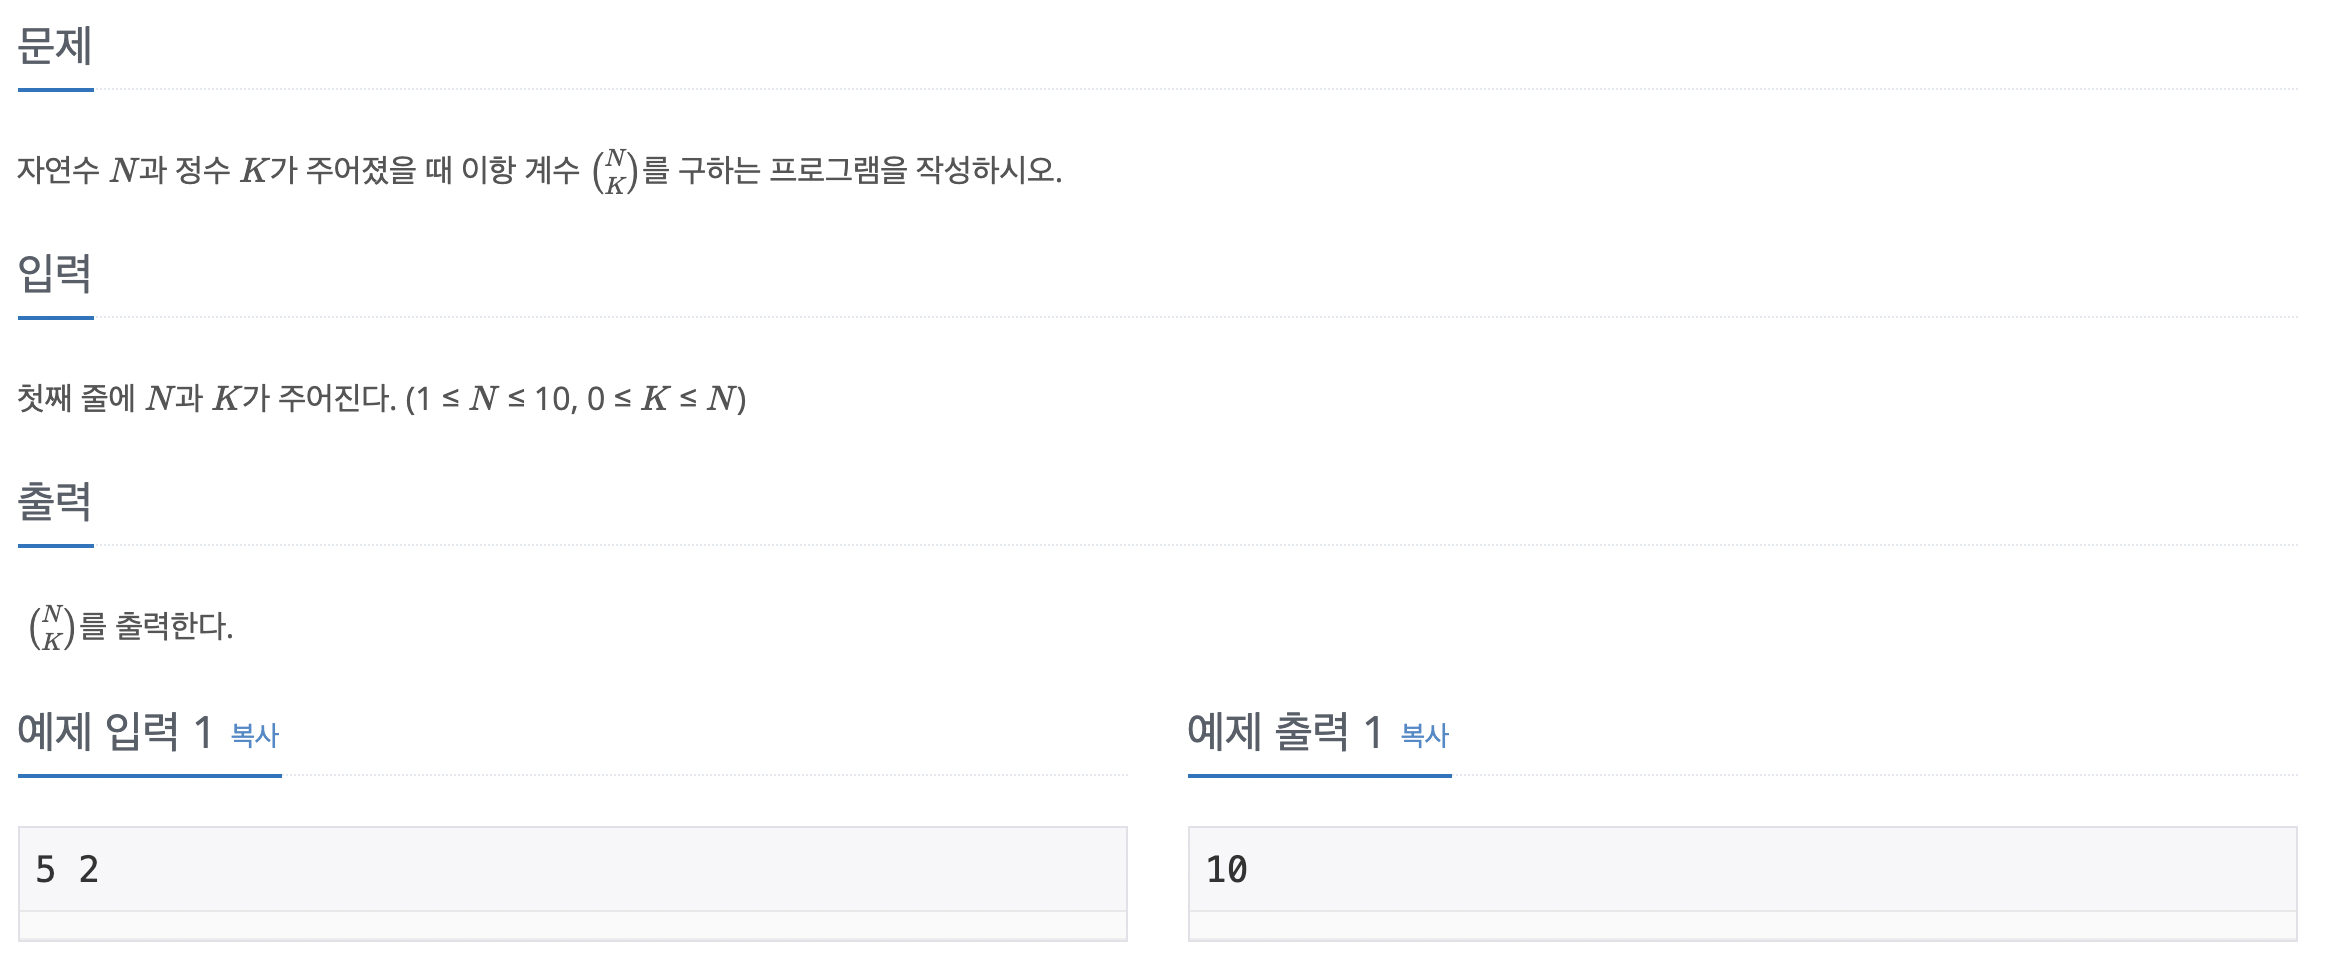The width and height of the screenshot is (2344, 972).
Task: Click the binomial formula in the output section
Action: (x=52, y=627)
